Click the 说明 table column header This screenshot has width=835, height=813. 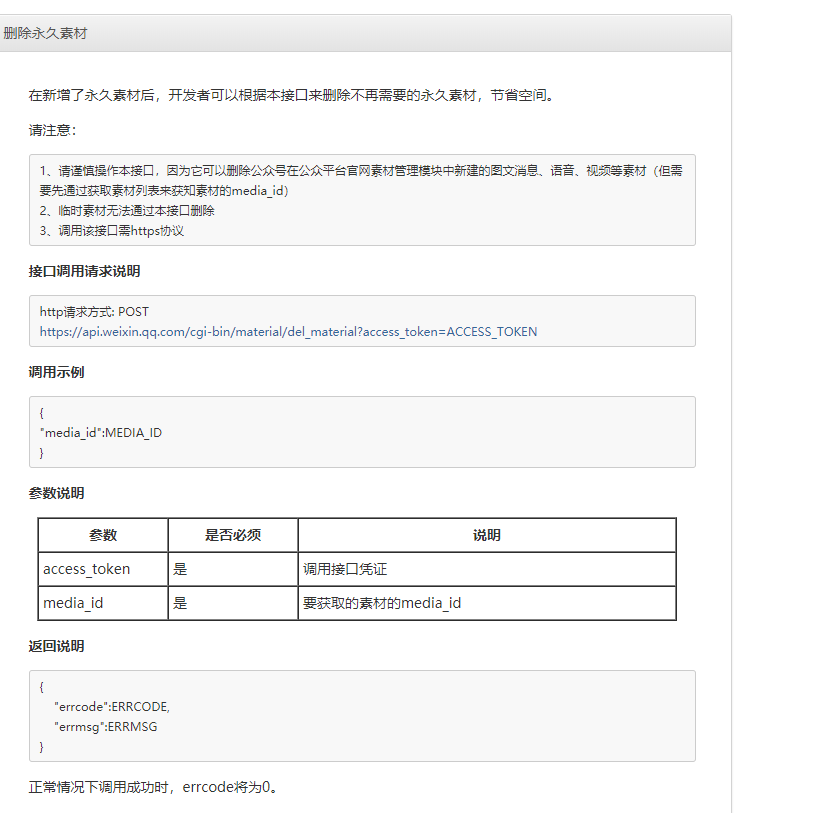(487, 535)
